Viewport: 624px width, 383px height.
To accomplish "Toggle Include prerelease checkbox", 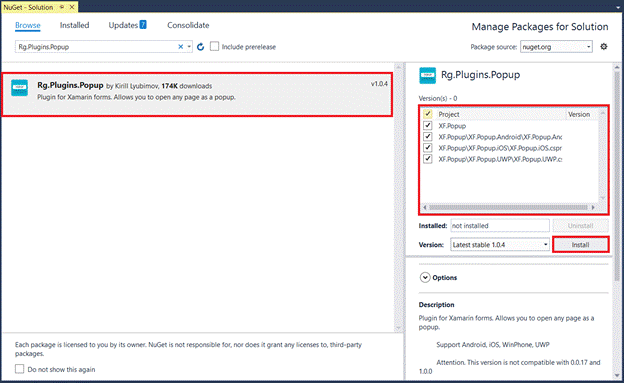I will click(x=214, y=46).
